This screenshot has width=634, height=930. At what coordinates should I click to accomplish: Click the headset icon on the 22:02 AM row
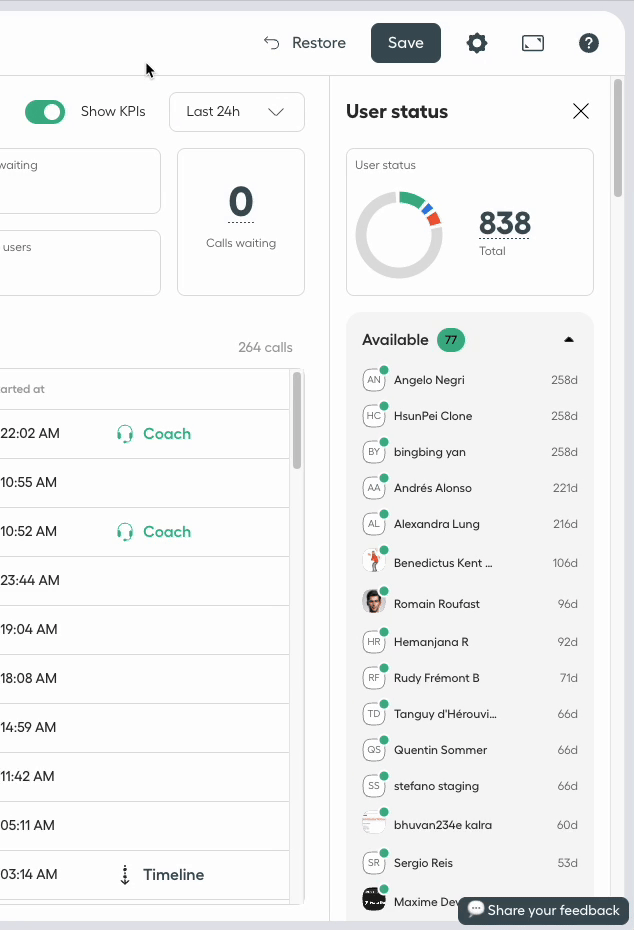click(x=125, y=434)
